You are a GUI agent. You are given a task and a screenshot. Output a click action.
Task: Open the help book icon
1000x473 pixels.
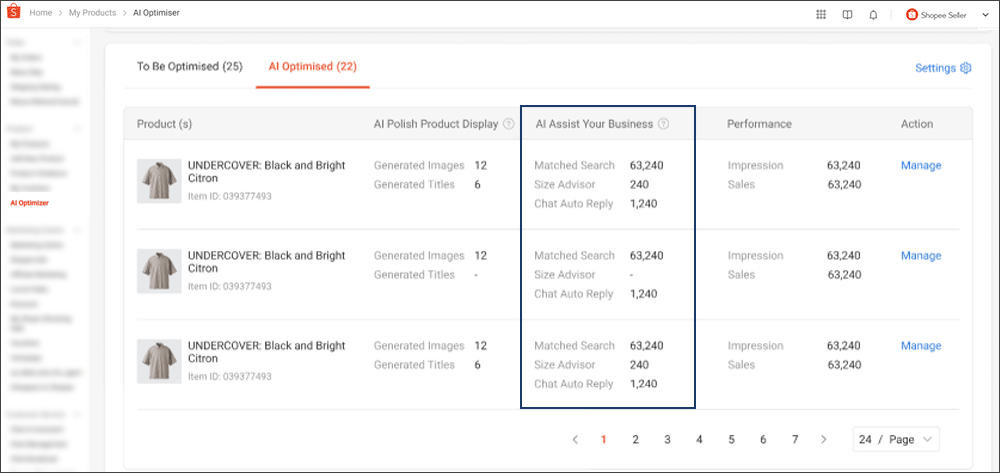847,14
